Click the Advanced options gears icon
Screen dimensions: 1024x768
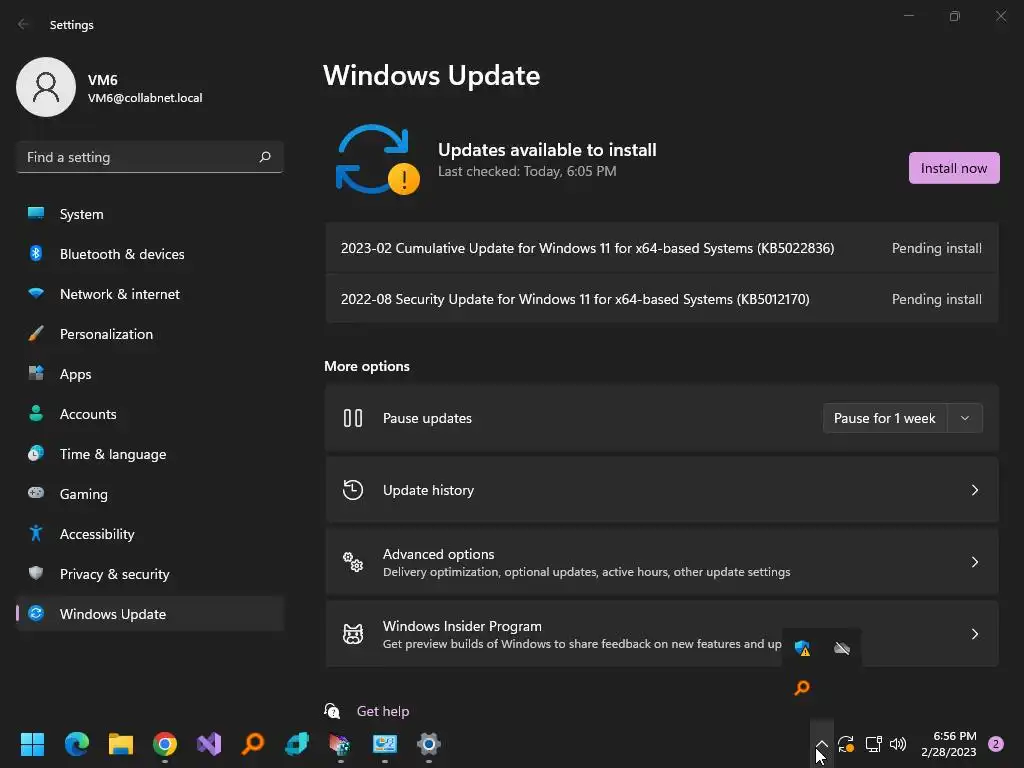click(x=353, y=562)
